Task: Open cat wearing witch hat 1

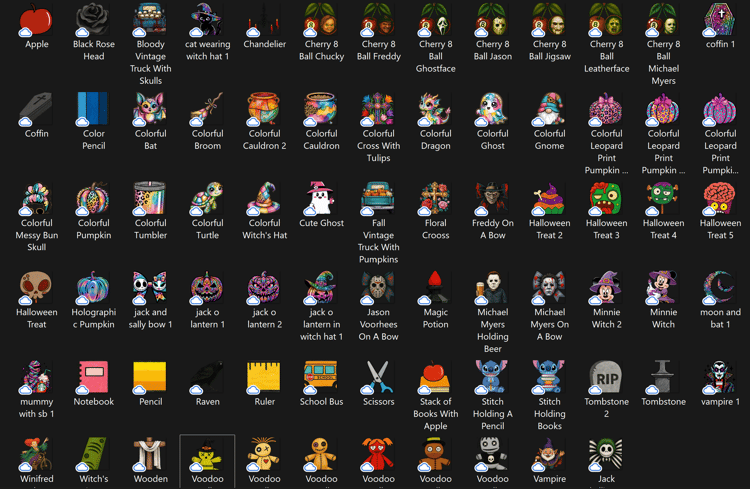Action: point(207,20)
